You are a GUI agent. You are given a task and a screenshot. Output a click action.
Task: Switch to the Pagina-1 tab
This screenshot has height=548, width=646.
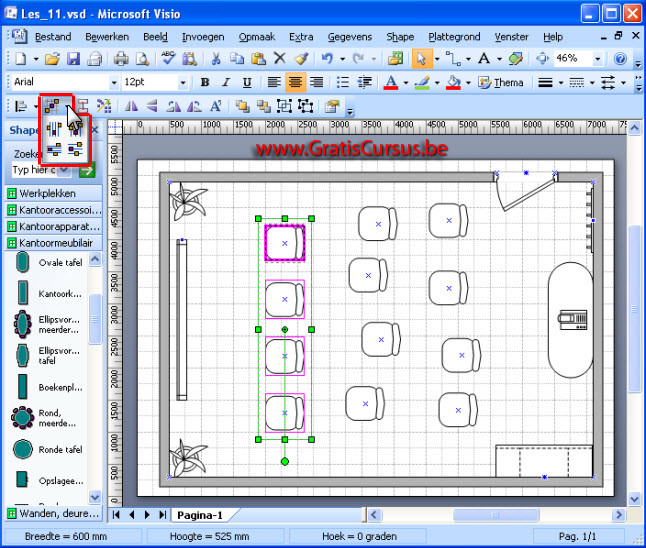tap(200, 515)
